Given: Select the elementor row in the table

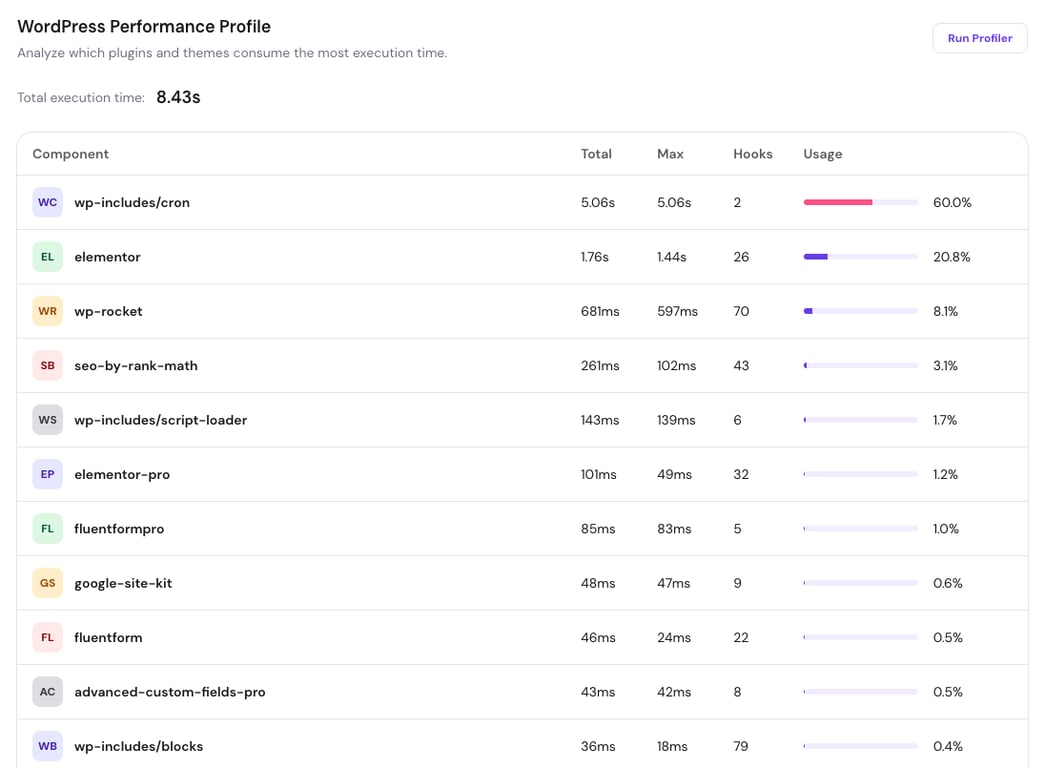Looking at the screenshot, I should pyautogui.click(x=400, y=256).
